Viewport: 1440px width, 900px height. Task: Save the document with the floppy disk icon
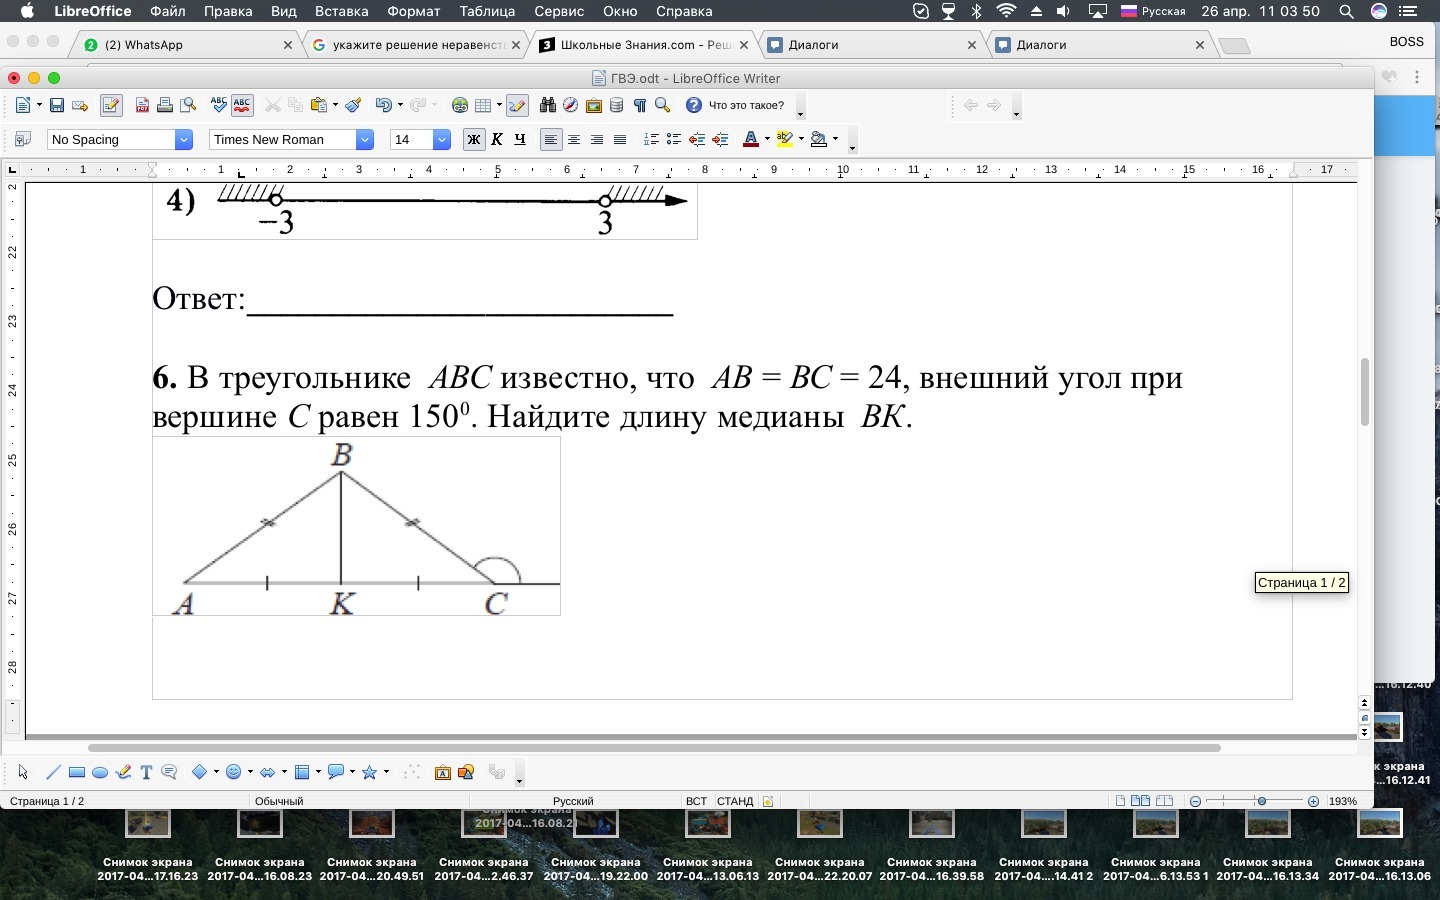[x=57, y=105]
